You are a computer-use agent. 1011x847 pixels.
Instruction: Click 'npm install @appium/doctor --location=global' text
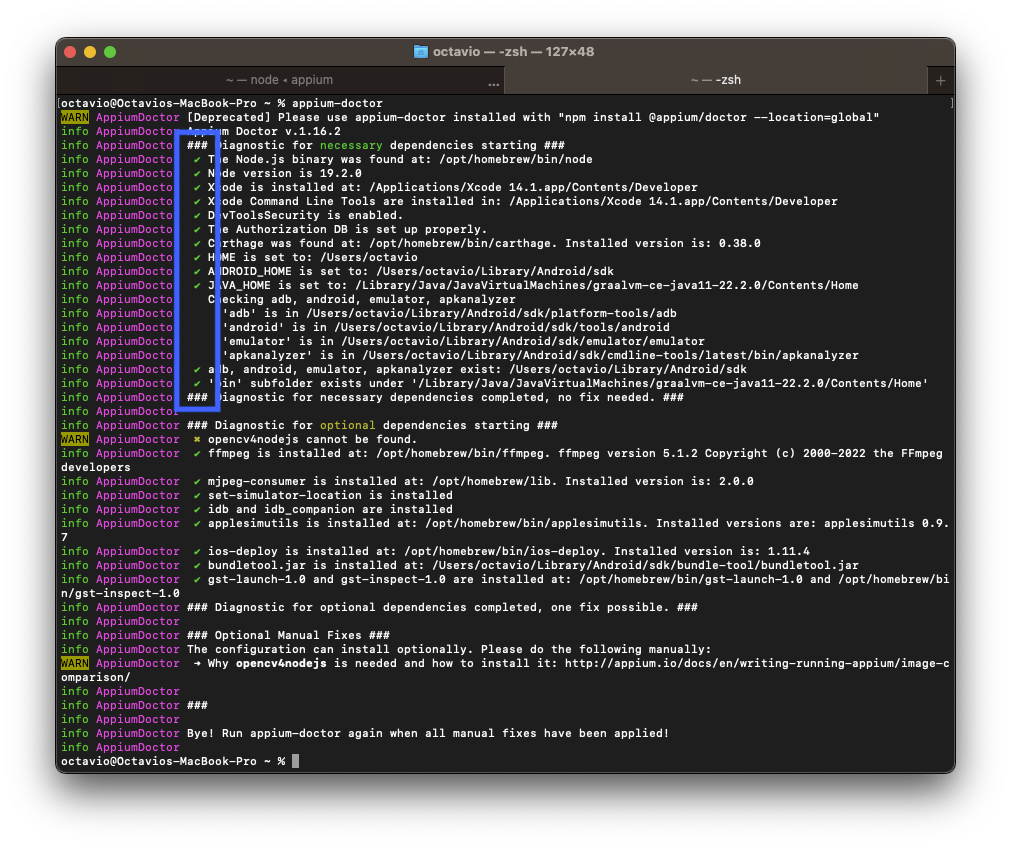click(719, 117)
